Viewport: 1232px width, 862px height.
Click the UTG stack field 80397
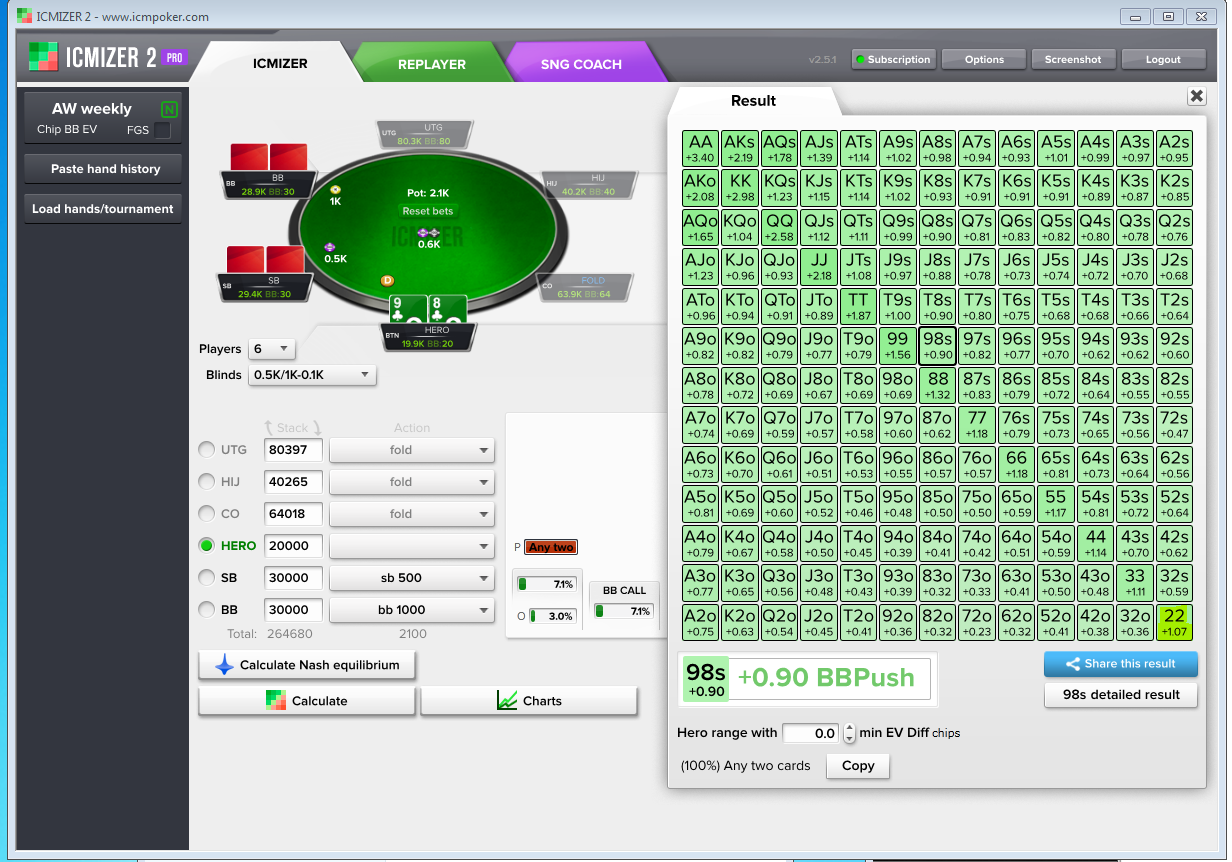[x=294, y=450]
